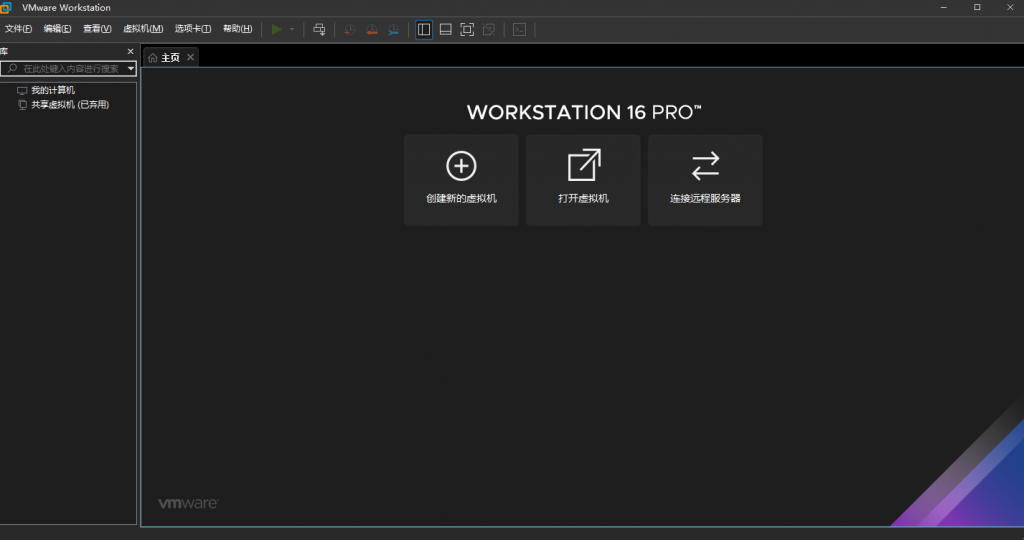The image size is (1024, 540).
Task: Open the 选项卡(T) menu
Action: [193, 29]
